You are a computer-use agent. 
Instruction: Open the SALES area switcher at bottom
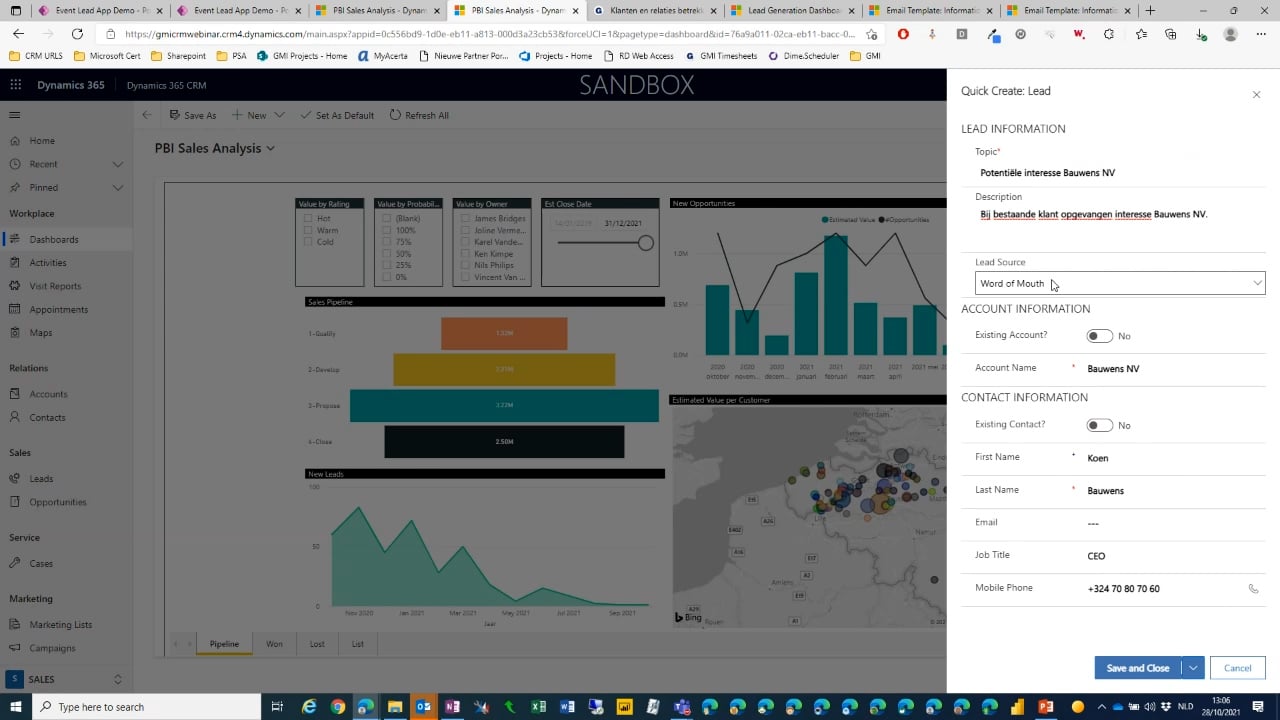[x=66, y=679]
